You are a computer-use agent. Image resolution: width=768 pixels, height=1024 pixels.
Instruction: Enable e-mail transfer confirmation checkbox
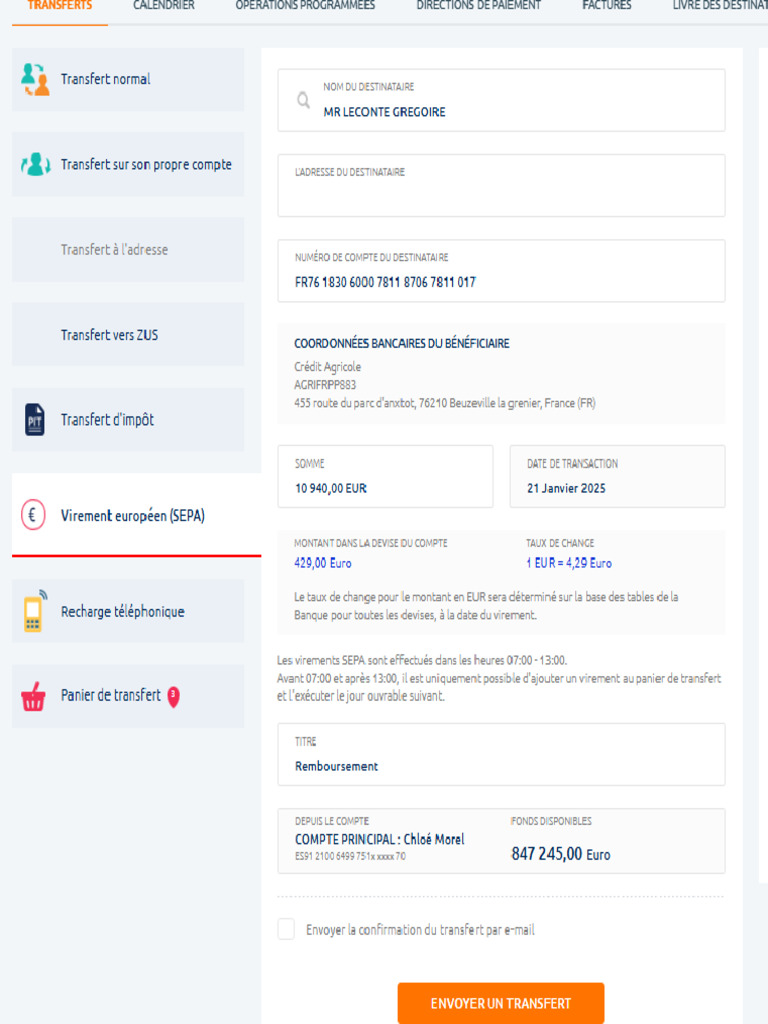[x=286, y=929]
